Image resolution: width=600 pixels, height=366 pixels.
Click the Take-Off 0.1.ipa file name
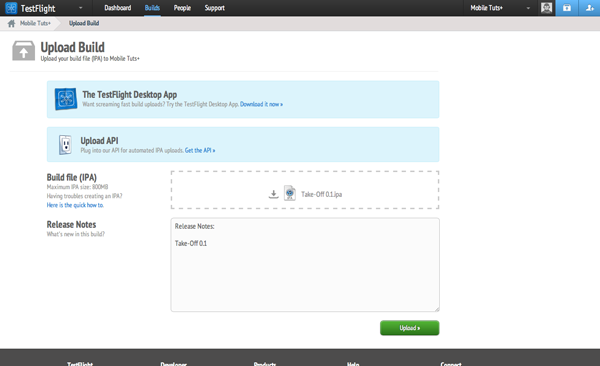click(x=321, y=194)
